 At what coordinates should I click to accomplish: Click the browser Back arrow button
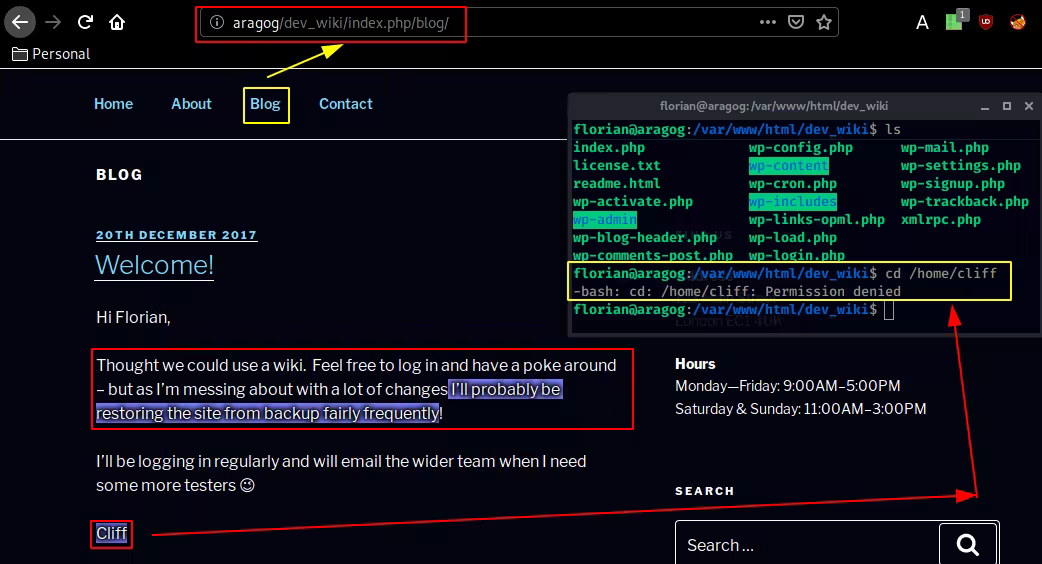click(19, 22)
